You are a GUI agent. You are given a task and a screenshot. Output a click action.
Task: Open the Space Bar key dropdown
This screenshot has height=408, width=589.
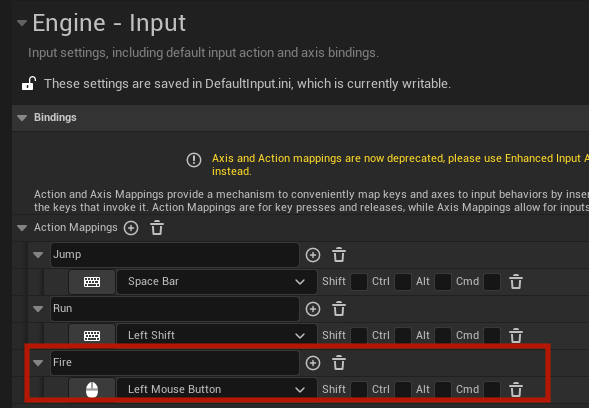point(217,281)
